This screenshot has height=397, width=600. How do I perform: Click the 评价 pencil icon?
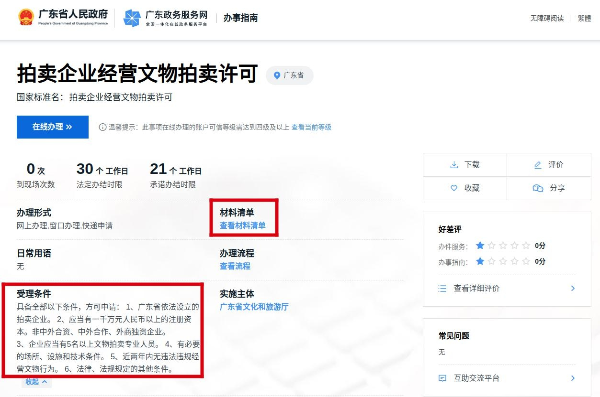click(x=538, y=165)
